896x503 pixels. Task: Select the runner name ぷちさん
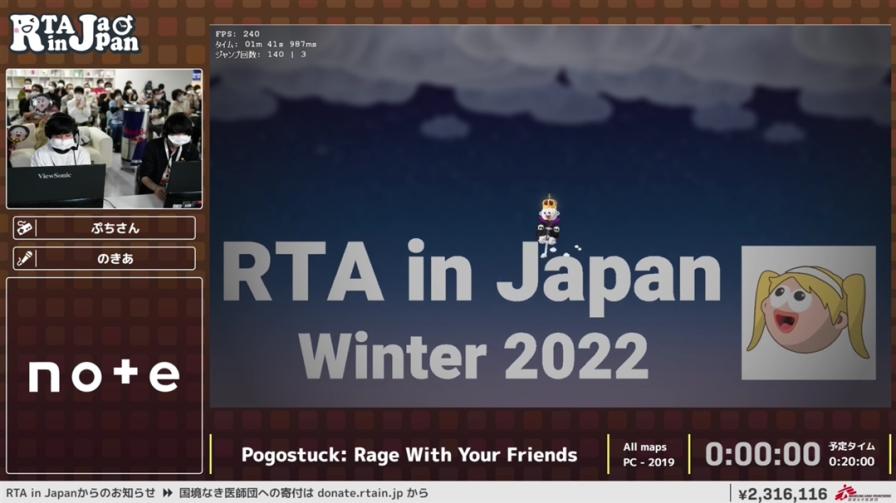[x=115, y=228]
